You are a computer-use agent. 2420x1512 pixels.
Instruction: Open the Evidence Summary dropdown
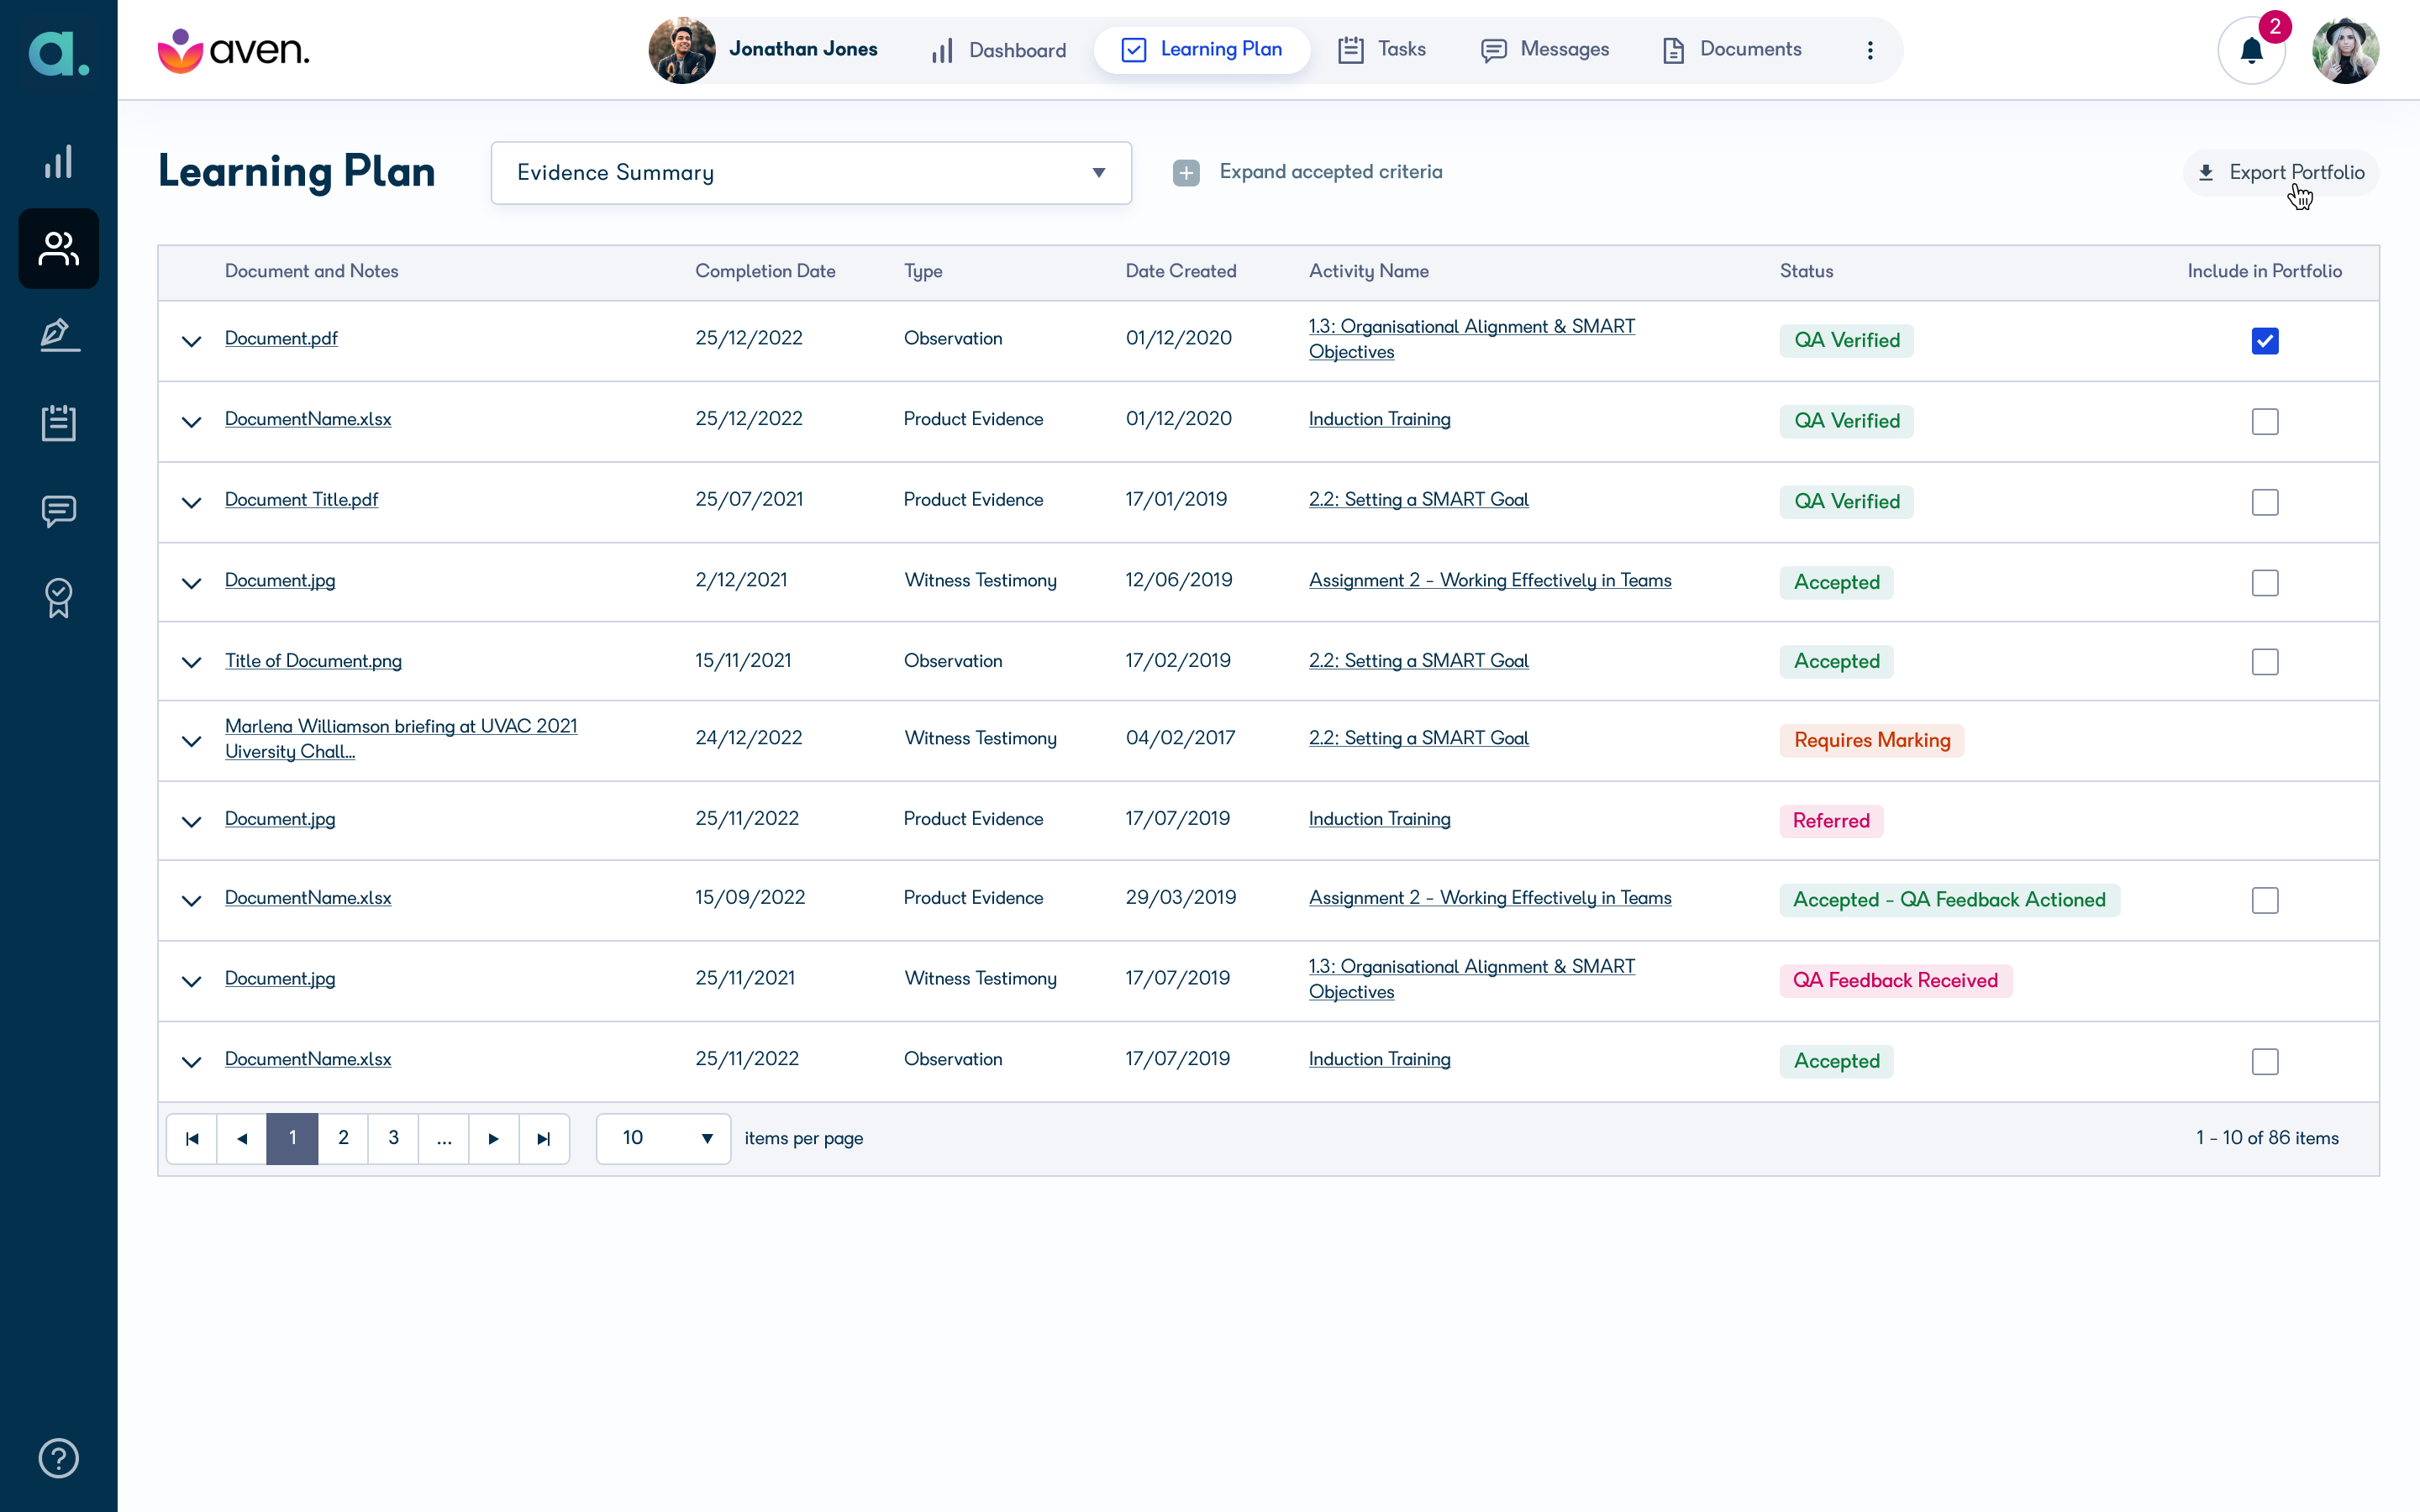click(811, 173)
